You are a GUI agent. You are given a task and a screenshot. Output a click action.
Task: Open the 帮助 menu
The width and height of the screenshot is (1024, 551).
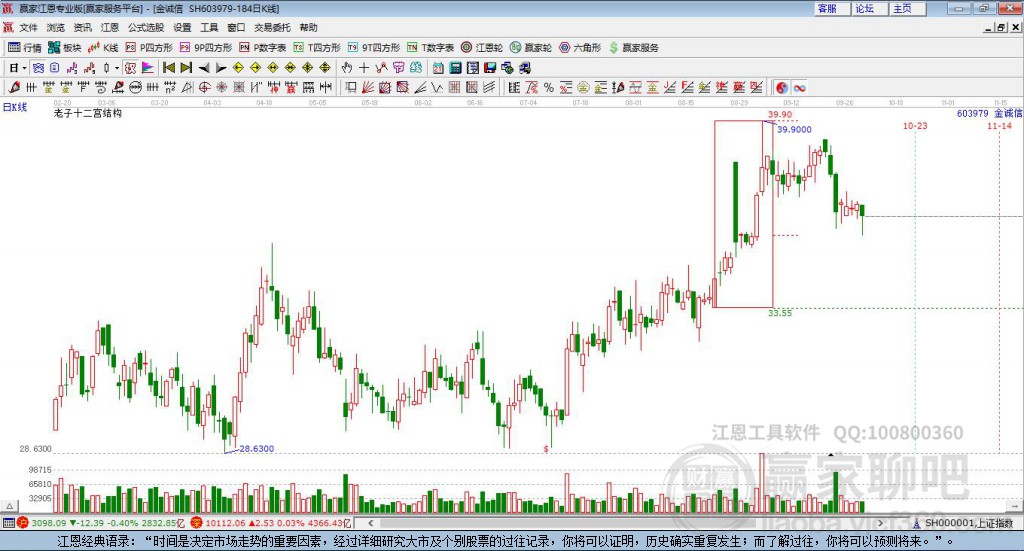[x=308, y=27]
